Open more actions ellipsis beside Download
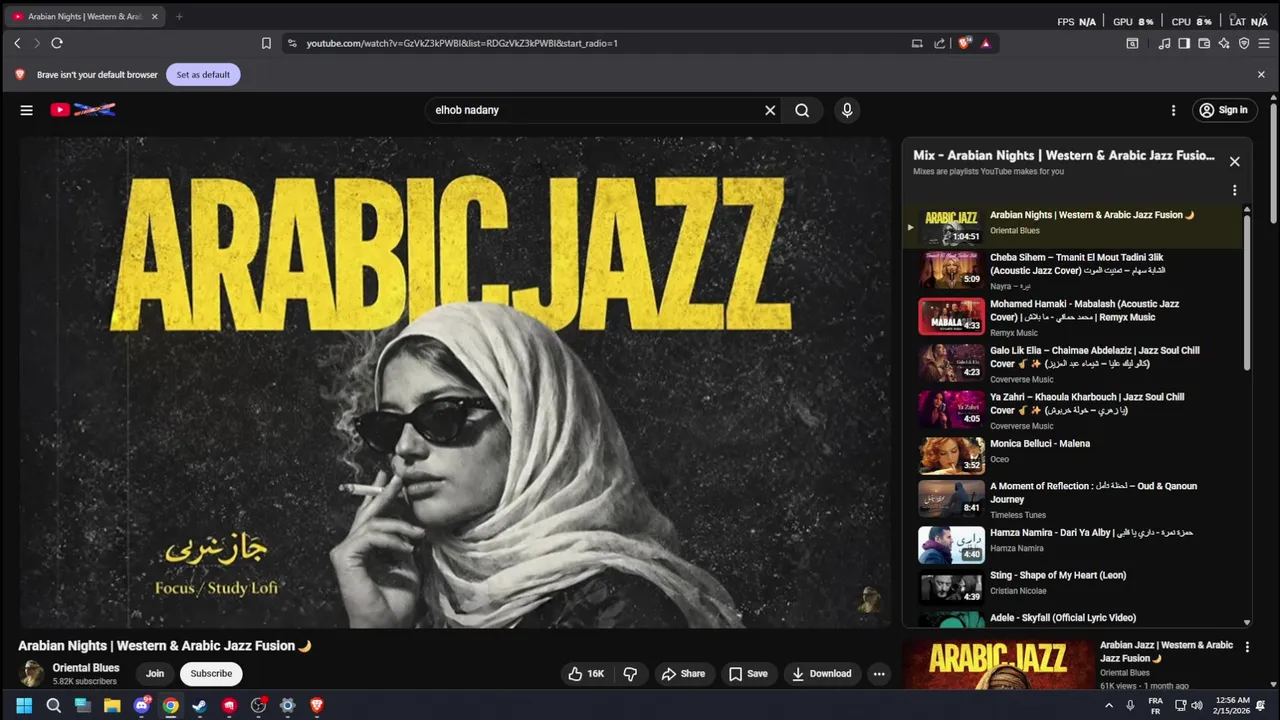The width and height of the screenshot is (1280, 720). [x=879, y=674]
